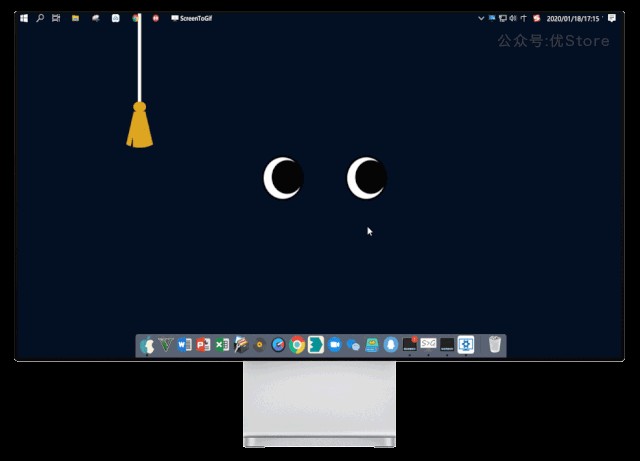Open the Zoom camera app in dock
The width and height of the screenshot is (640, 461).
coord(335,345)
